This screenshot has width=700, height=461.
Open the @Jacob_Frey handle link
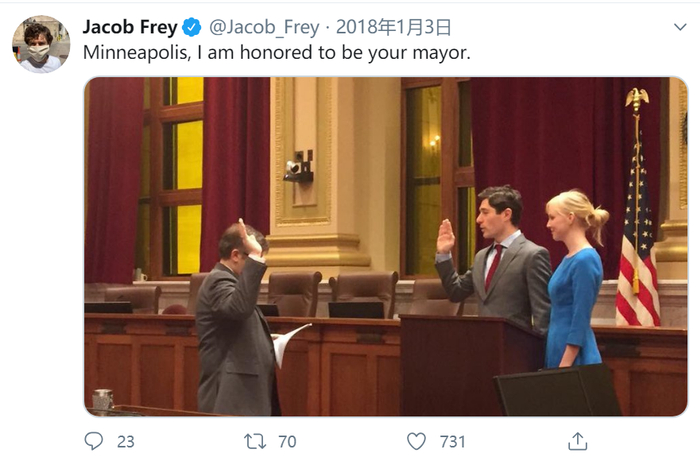[264, 27]
